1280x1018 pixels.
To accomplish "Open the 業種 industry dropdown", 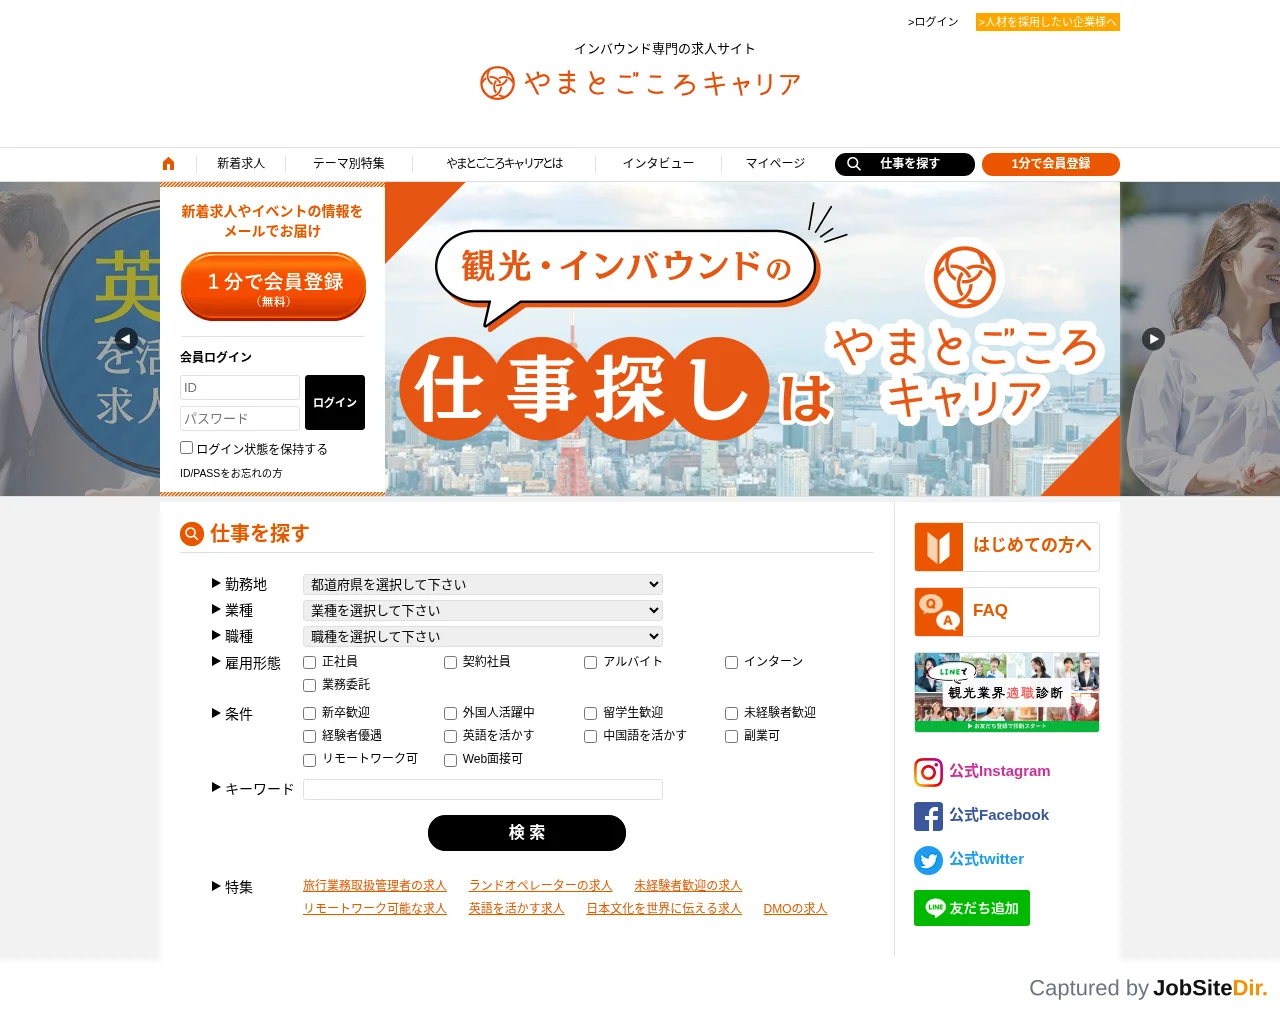I will [x=483, y=610].
